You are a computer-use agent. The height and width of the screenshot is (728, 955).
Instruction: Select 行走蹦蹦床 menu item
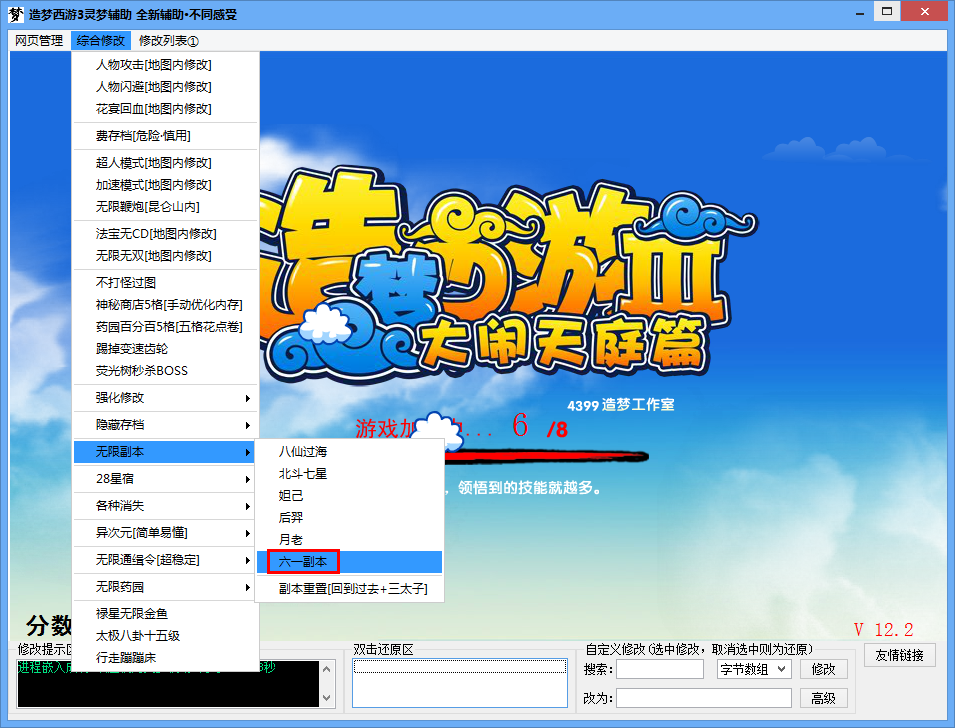(166, 657)
